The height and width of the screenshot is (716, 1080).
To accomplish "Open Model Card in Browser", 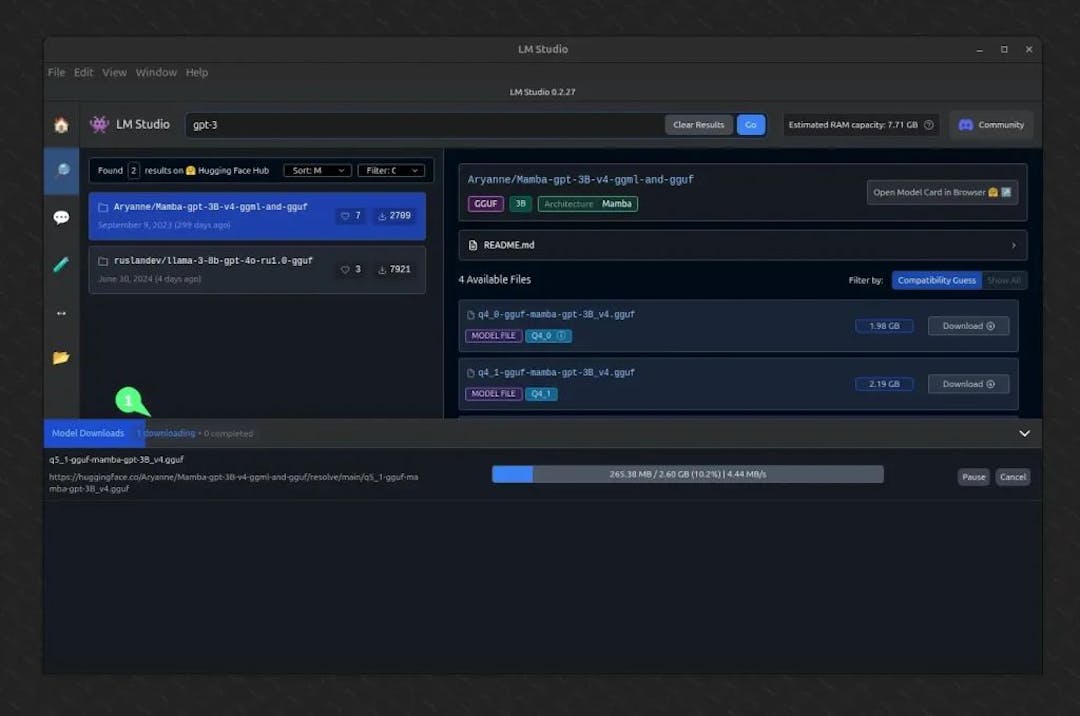I will tap(942, 191).
